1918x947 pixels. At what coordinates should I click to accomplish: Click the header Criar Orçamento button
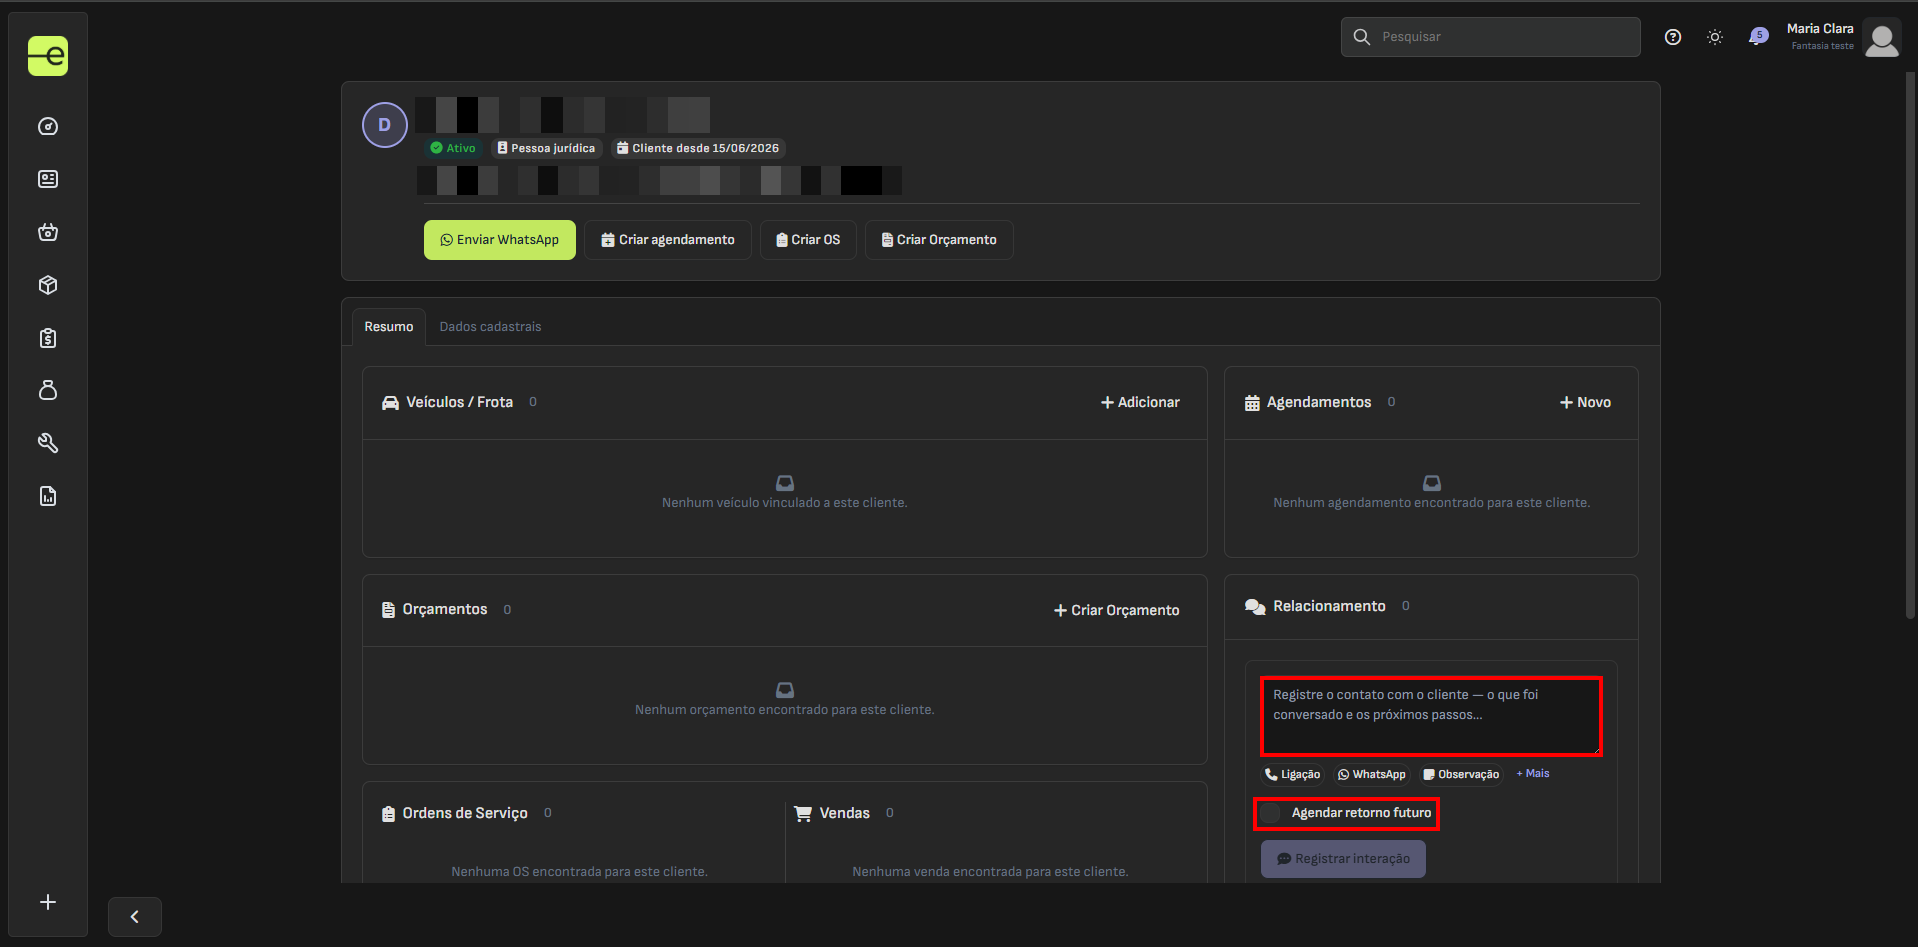tap(939, 240)
